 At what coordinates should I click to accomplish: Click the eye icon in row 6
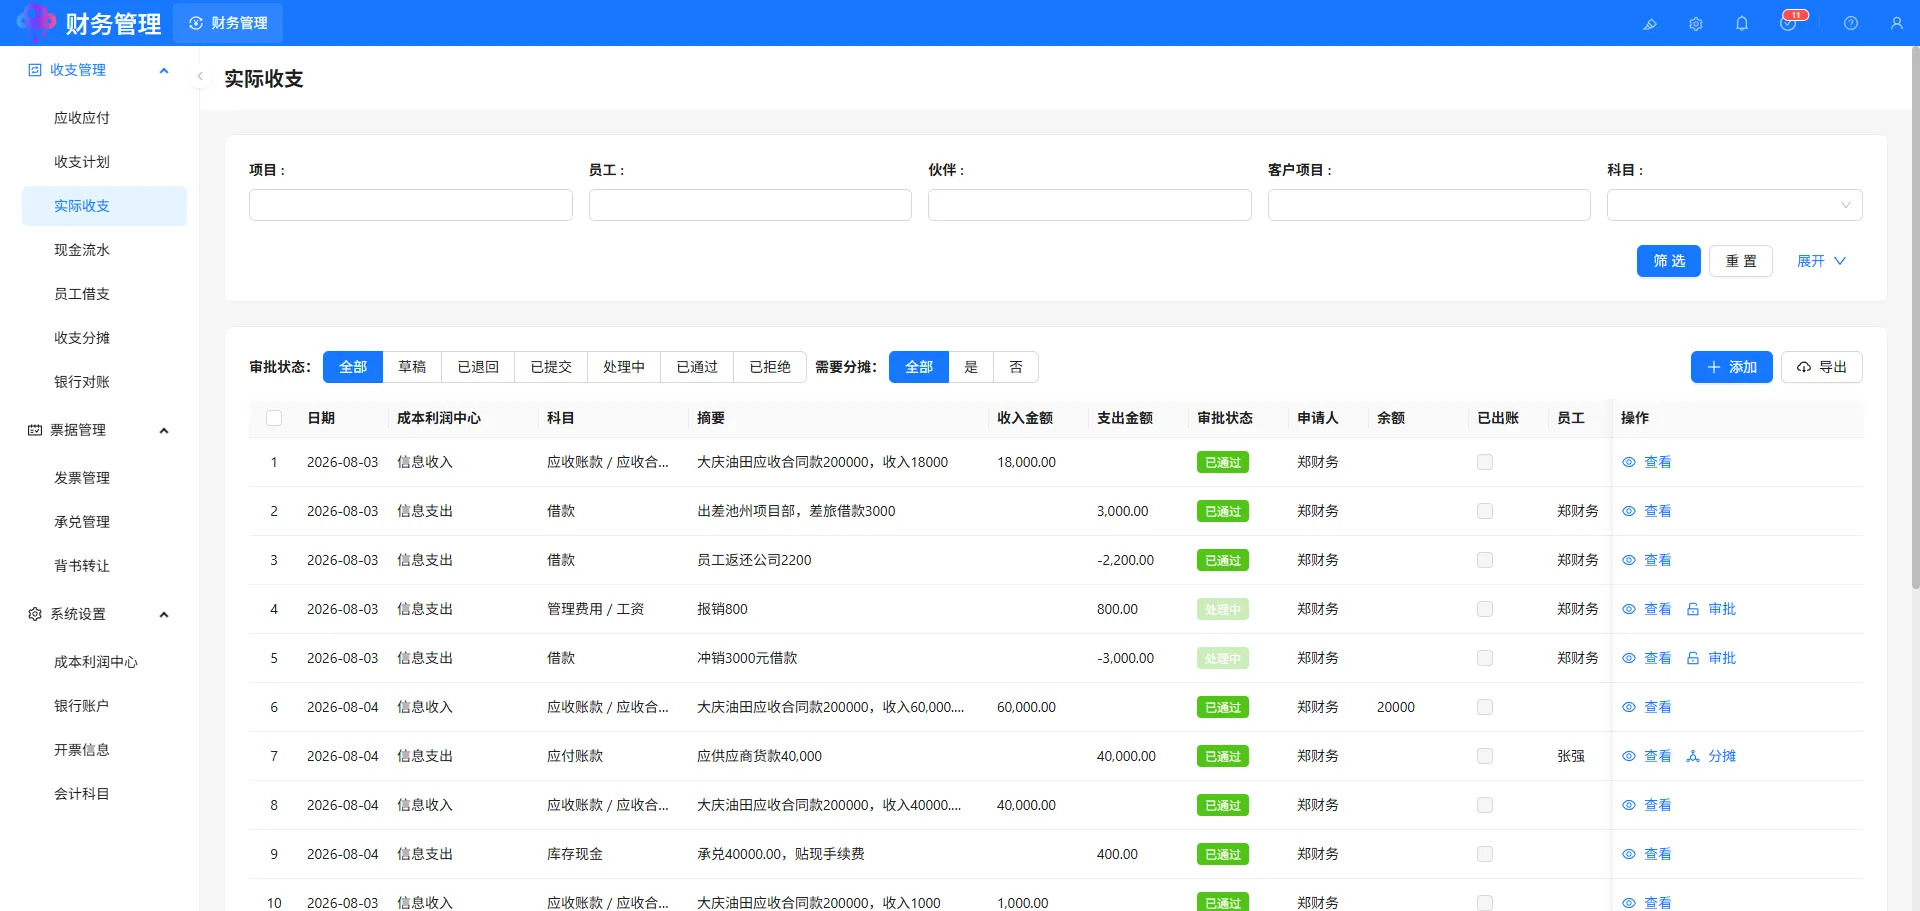[1629, 707]
